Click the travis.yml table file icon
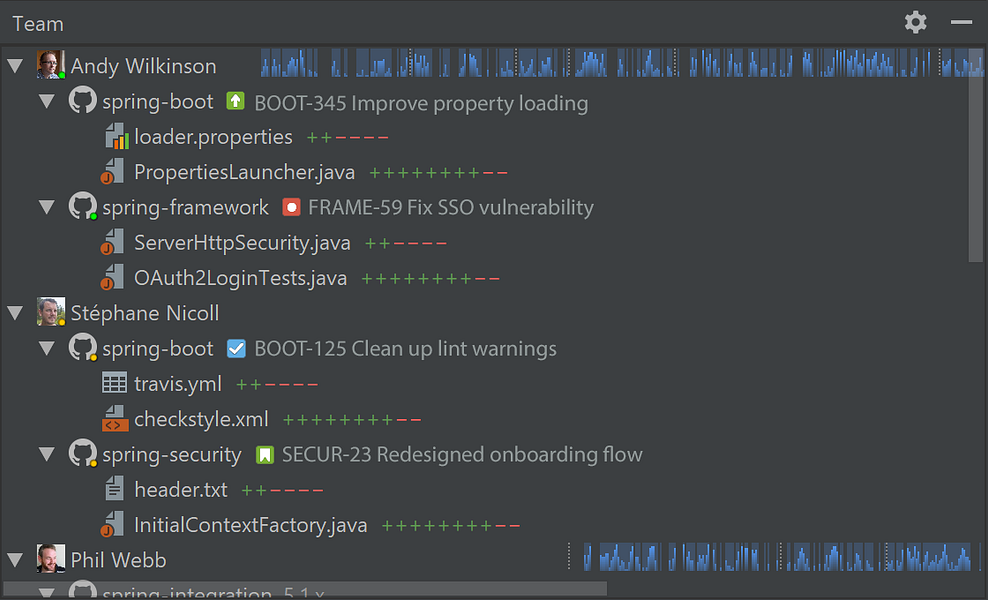Viewport: 988px width, 600px height. click(x=114, y=383)
